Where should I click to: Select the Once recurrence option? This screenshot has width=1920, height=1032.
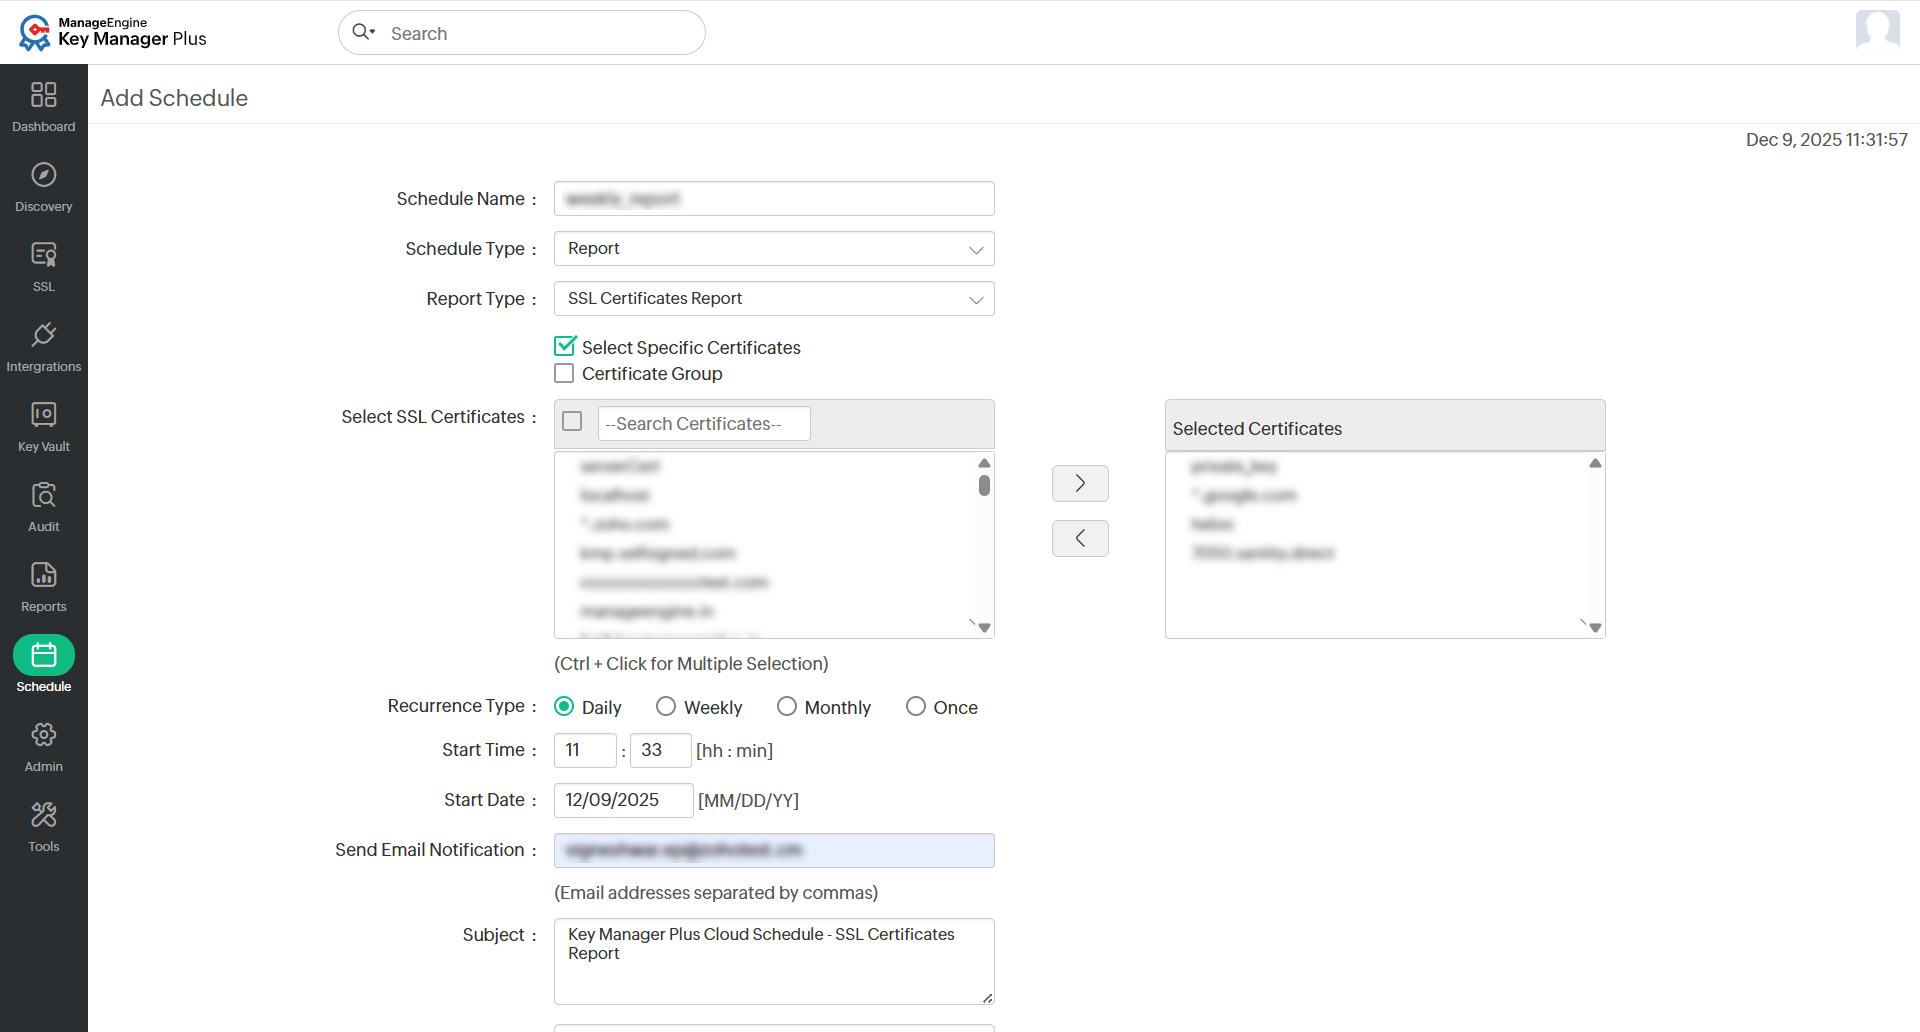tap(916, 707)
